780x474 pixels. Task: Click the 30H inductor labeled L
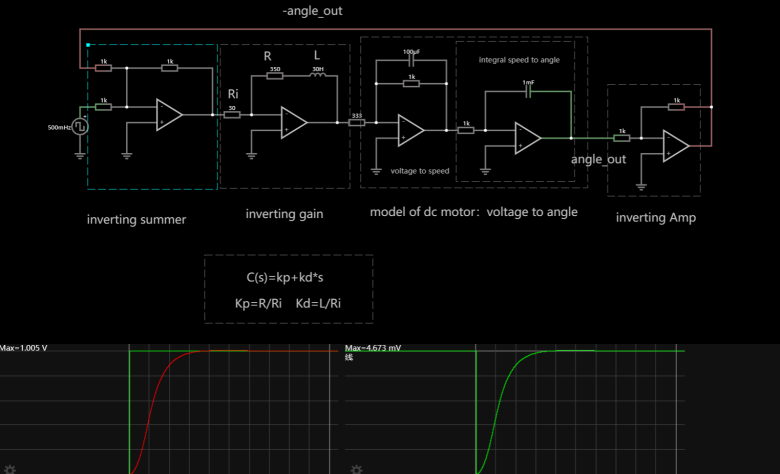(x=318, y=76)
